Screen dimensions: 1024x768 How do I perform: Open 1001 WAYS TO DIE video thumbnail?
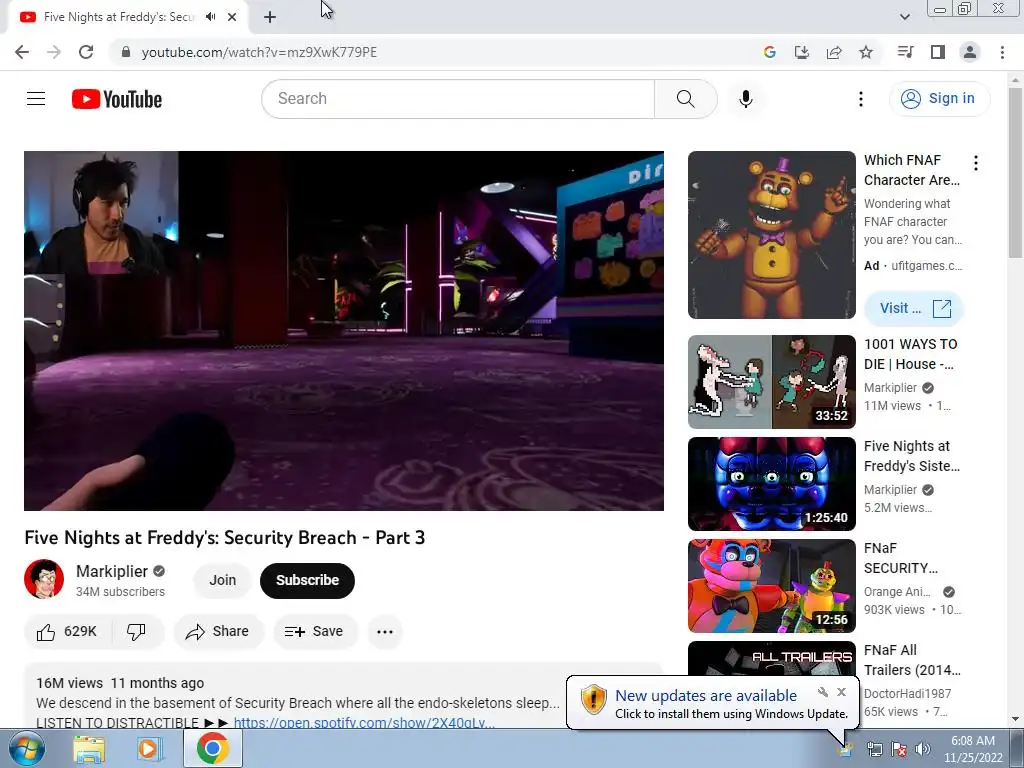point(771,382)
